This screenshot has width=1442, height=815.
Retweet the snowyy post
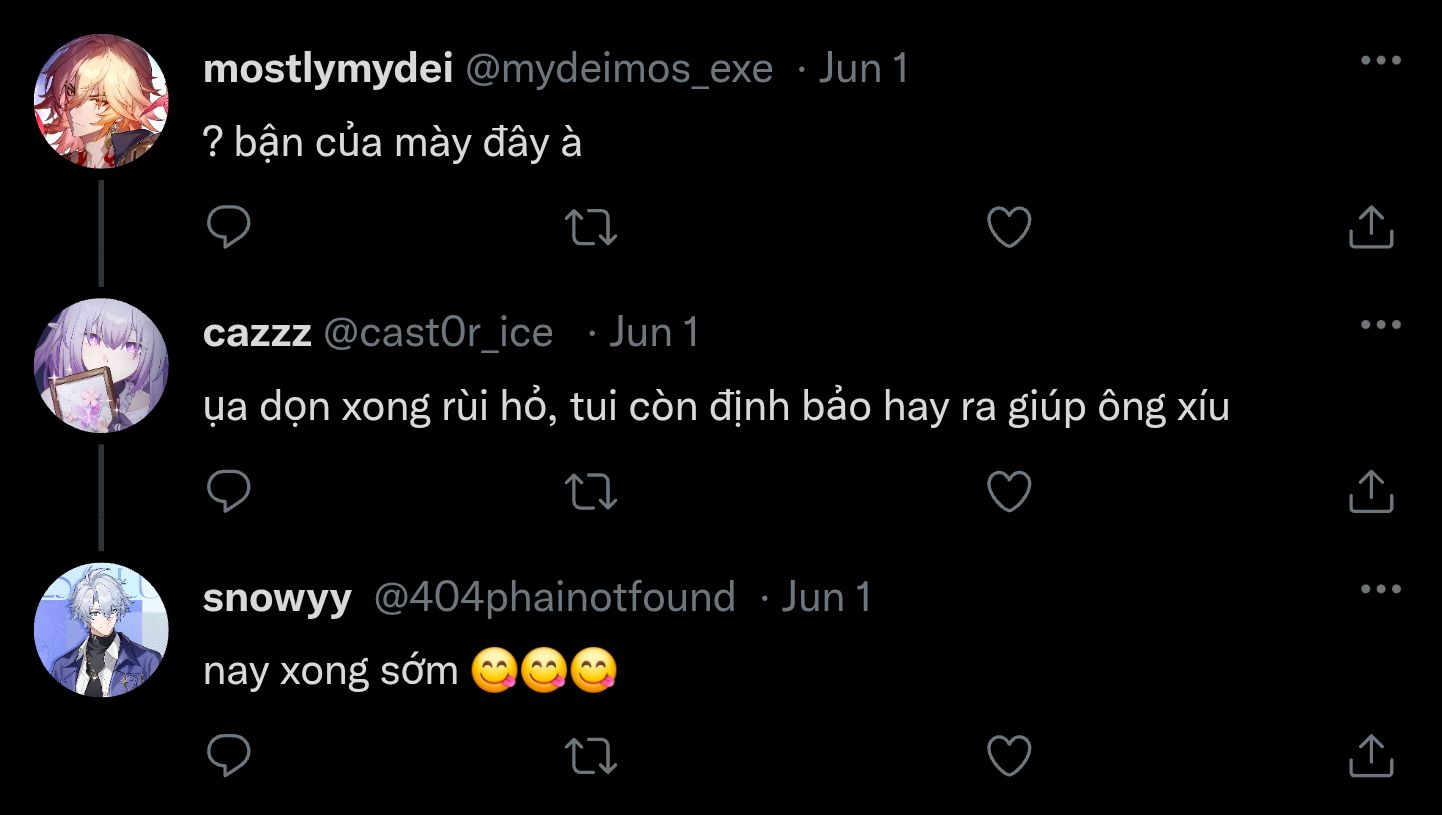(x=591, y=756)
